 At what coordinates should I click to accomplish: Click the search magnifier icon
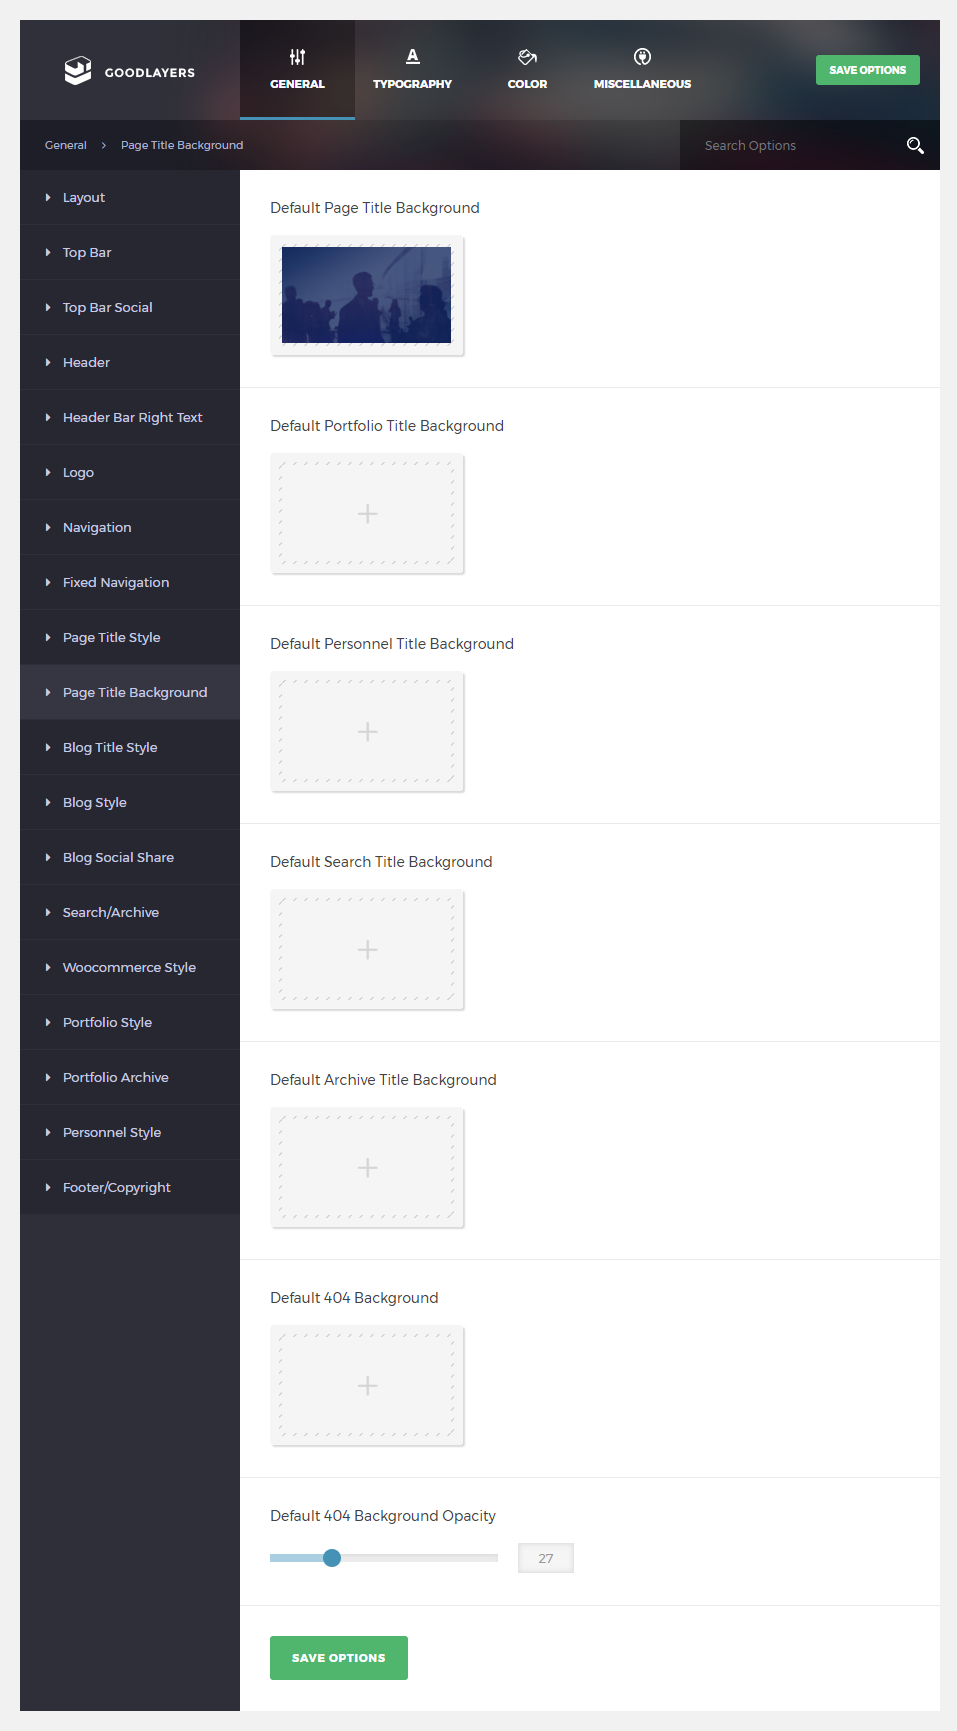tap(915, 145)
